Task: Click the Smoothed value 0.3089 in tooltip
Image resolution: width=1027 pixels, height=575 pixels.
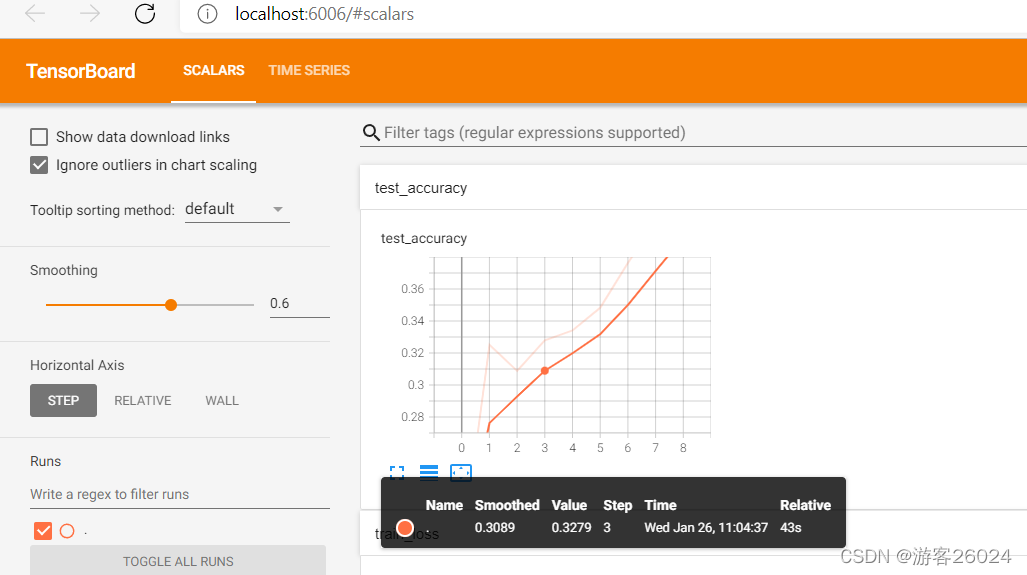Action: point(495,528)
